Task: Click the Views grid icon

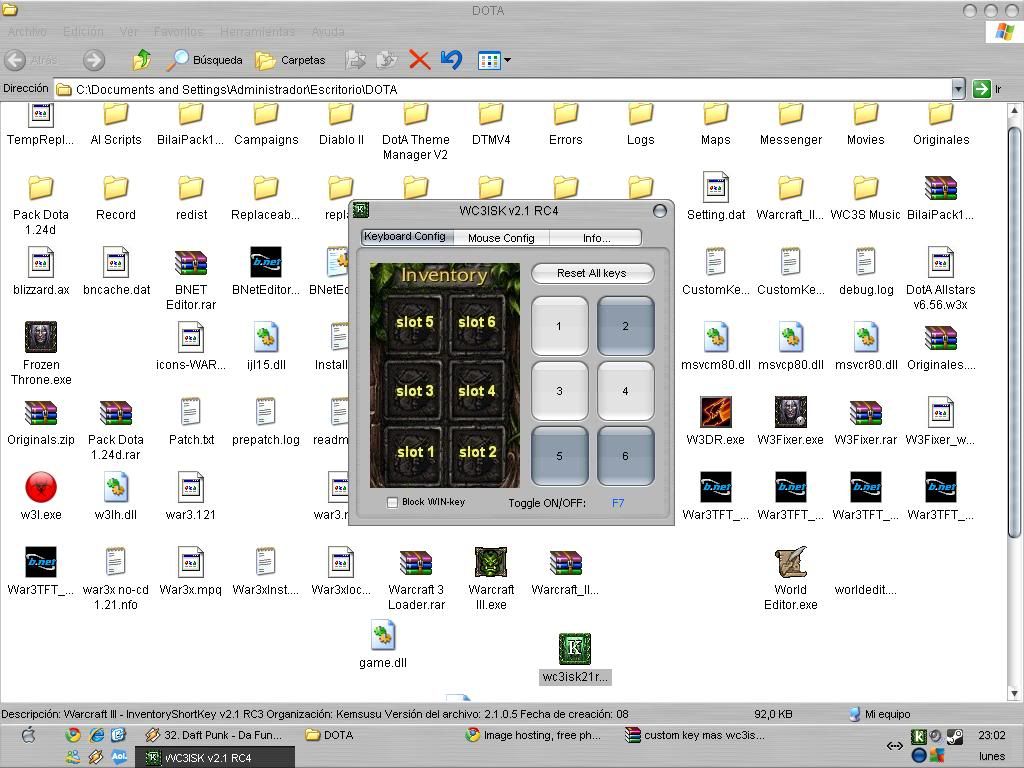Action: pyautogui.click(x=489, y=60)
